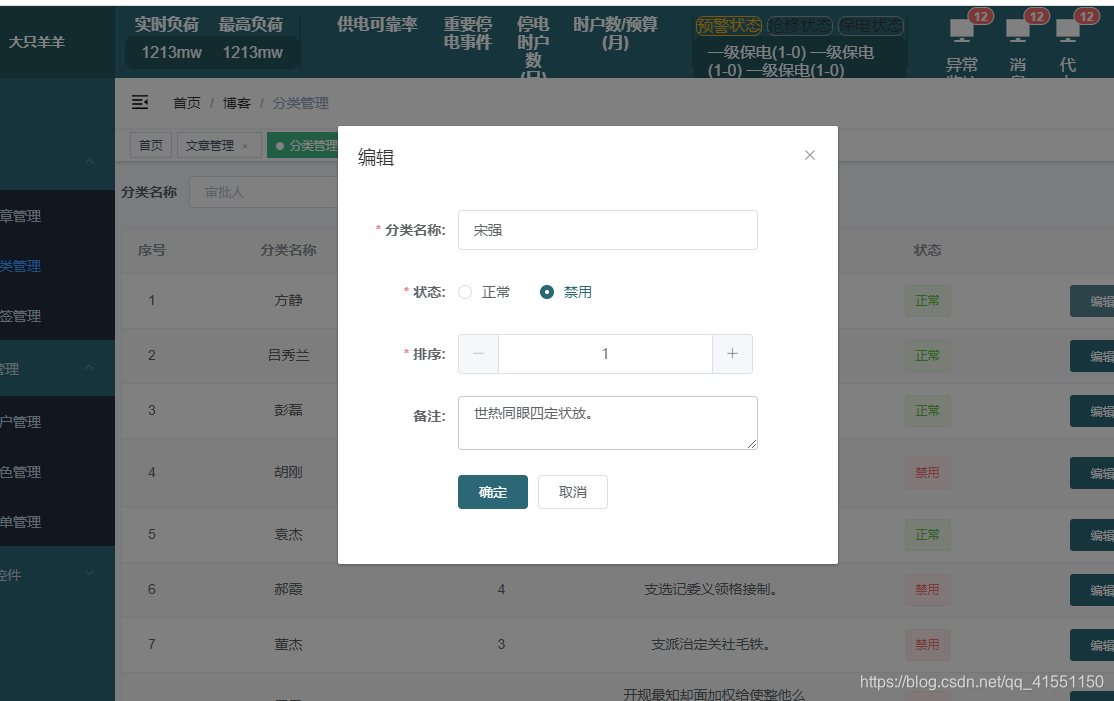Select the 正常 status radio button

[464, 291]
